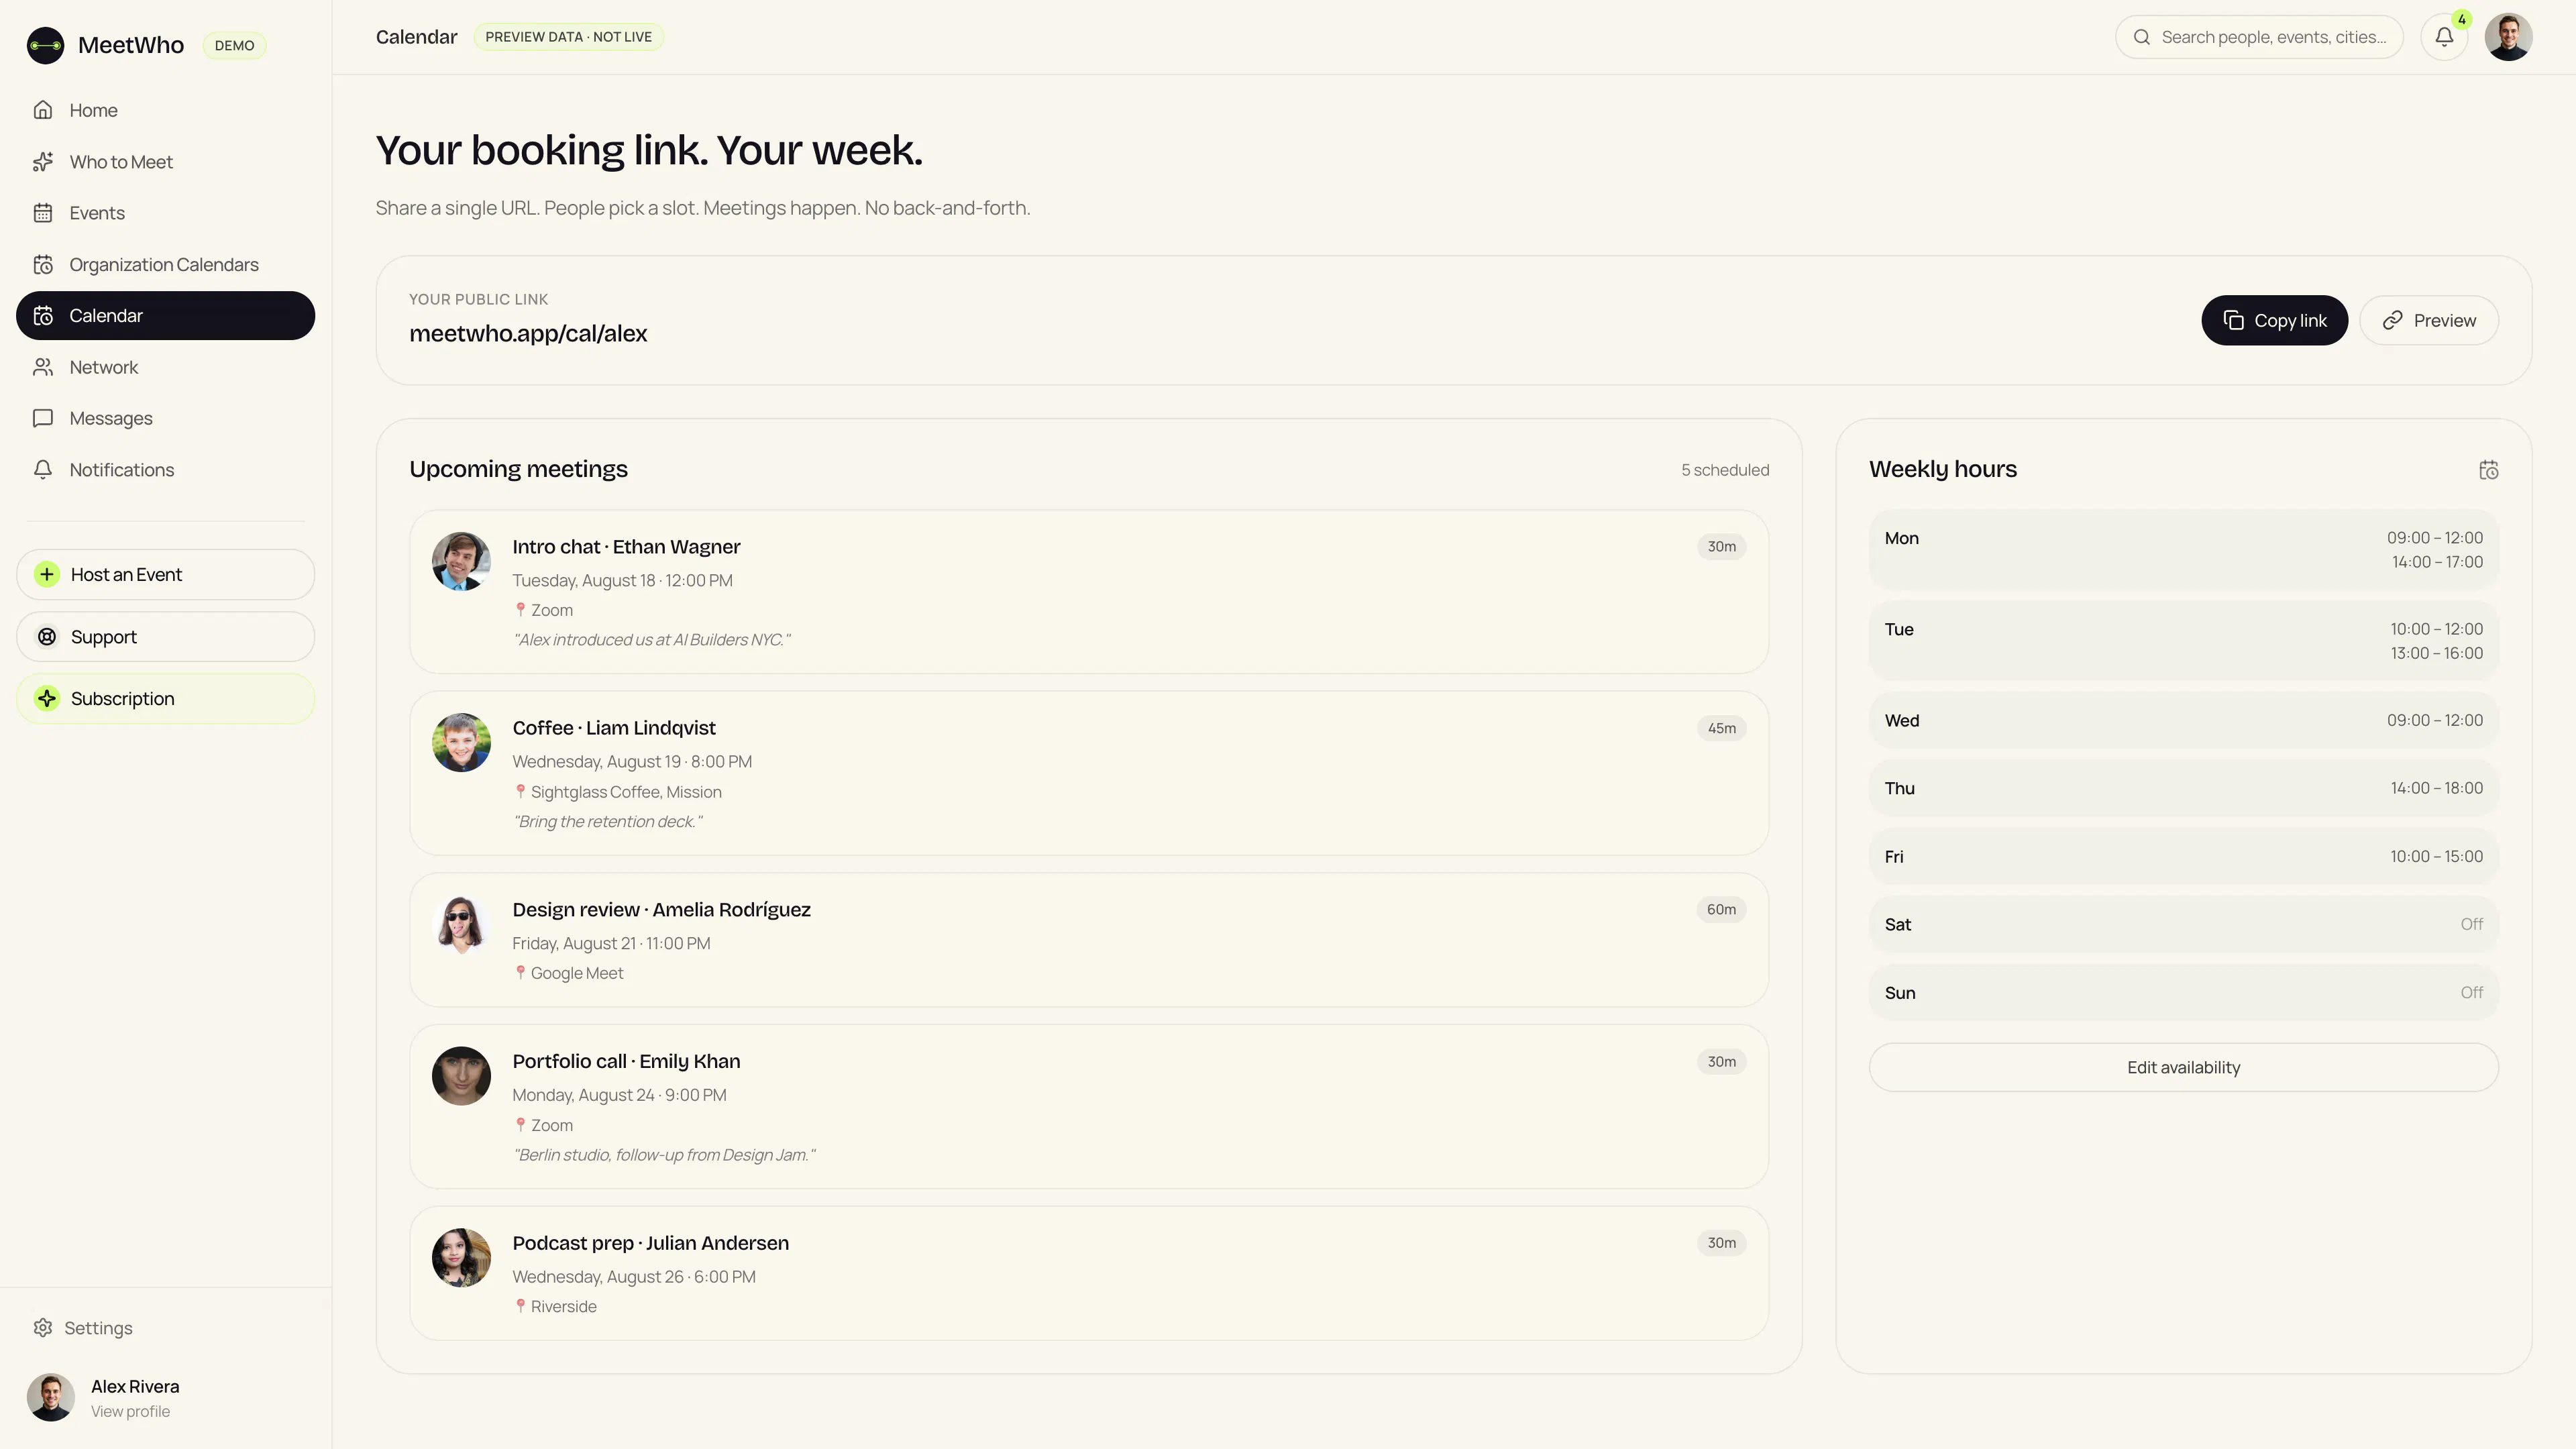Open Who to Meet page
Viewport: 2576px width, 1449px height.
pos(165,162)
